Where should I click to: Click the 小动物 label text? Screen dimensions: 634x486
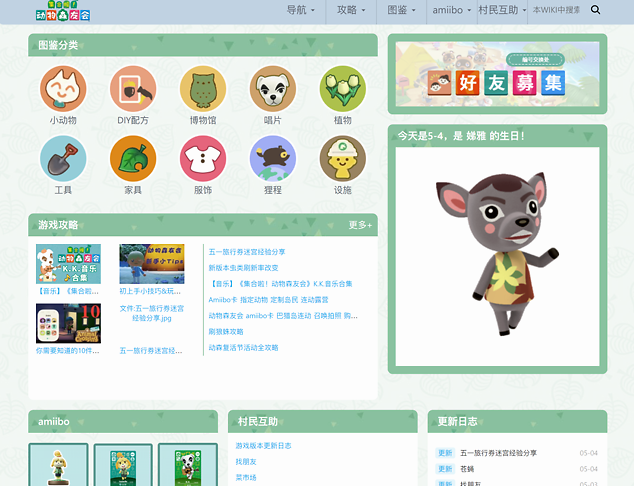pyautogui.click(x=63, y=120)
